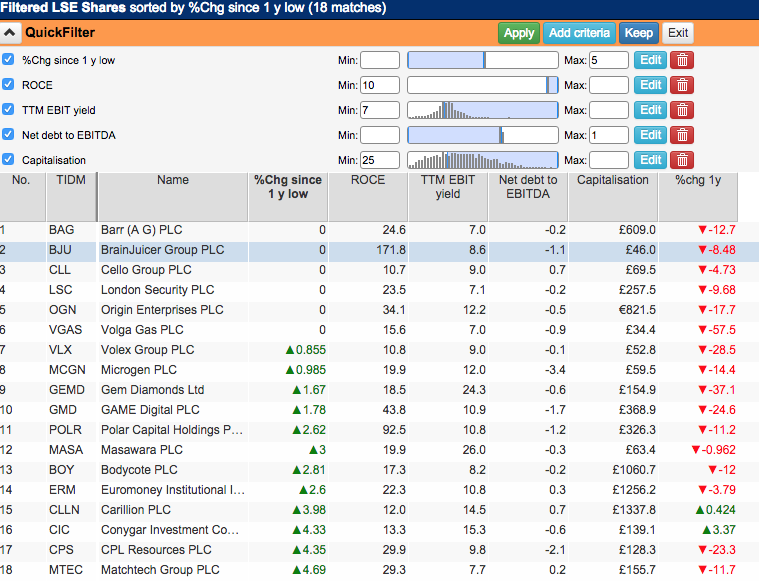The height and width of the screenshot is (581, 759).
Task: Click the Capitalisation histogram slider
Action: click(x=483, y=160)
